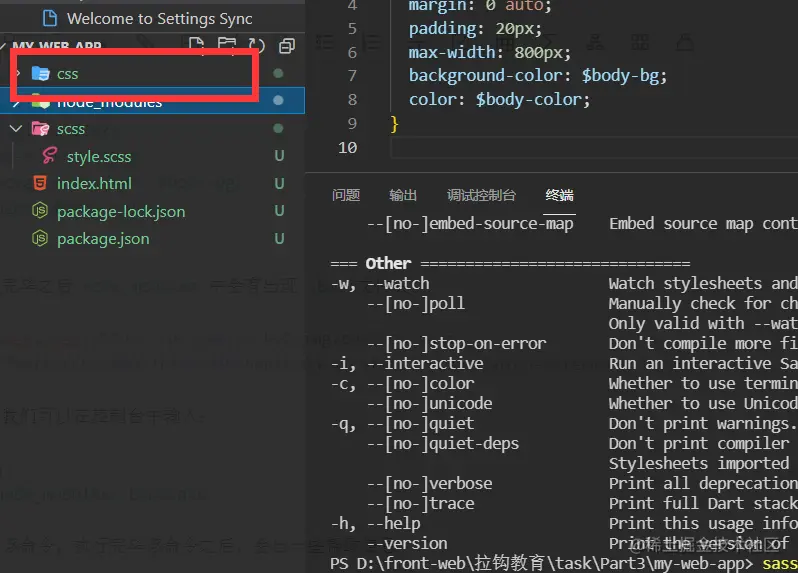Open index.html in the explorer

(x=94, y=183)
